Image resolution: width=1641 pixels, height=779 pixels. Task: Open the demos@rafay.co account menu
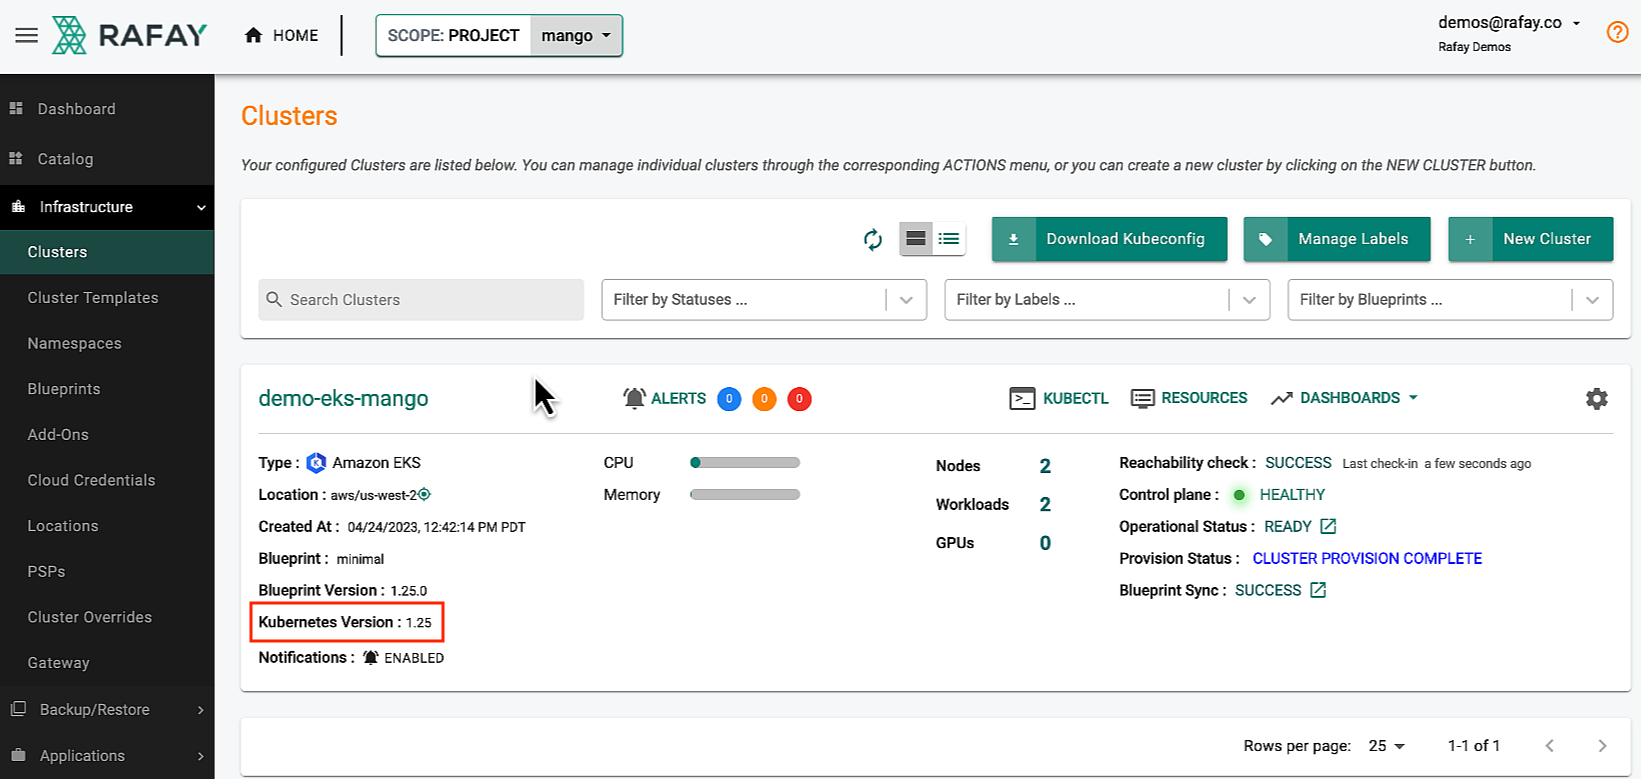click(x=1509, y=23)
